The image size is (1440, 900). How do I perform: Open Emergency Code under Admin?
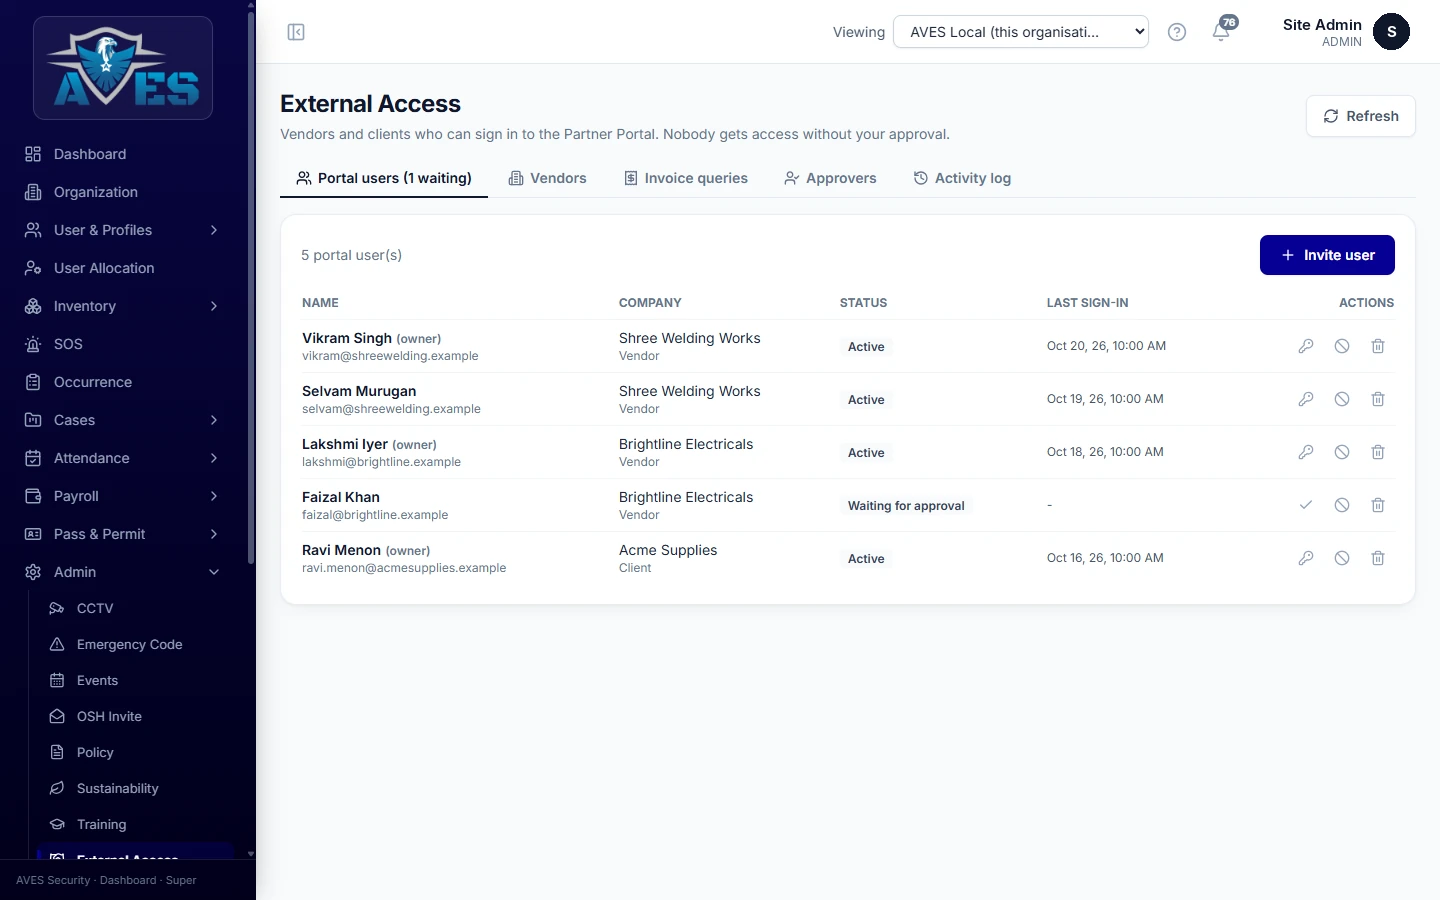pyautogui.click(x=135, y=644)
